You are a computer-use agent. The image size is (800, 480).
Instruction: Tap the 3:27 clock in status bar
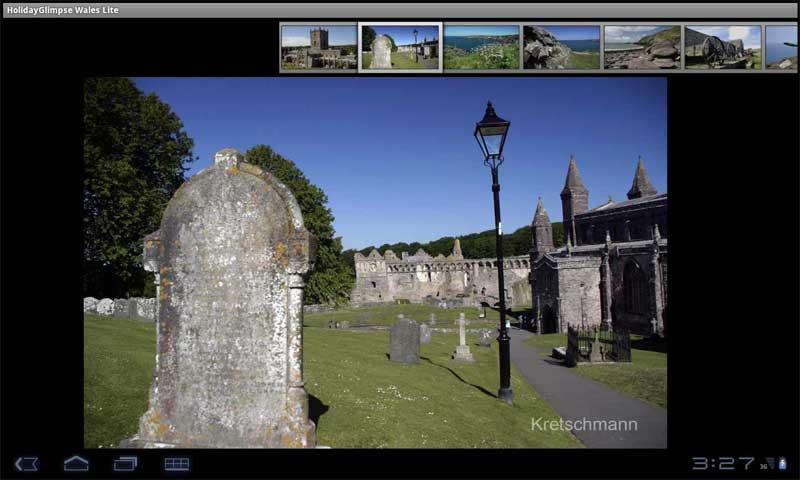pos(722,463)
